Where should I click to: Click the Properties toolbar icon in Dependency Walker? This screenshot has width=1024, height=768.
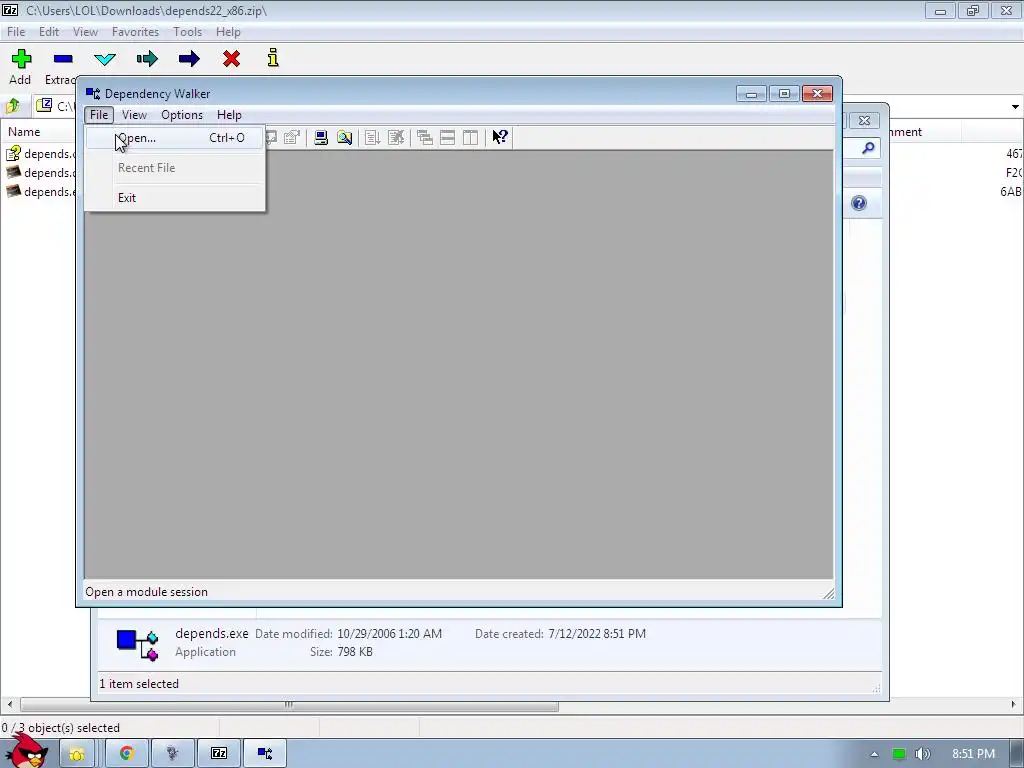click(x=292, y=137)
